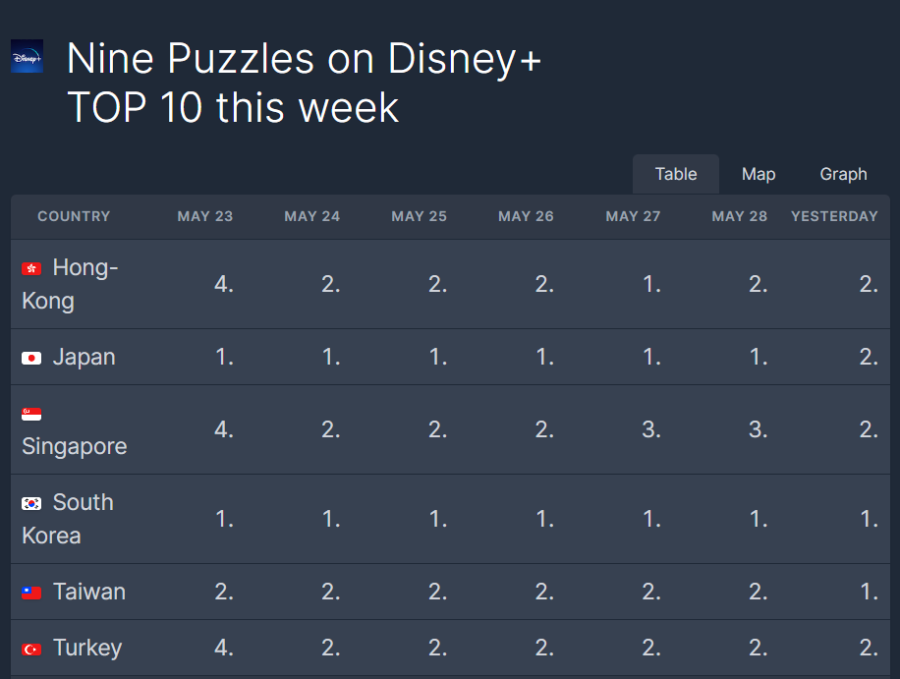Image resolution: width=900 pixels, height=679 pixels.
Task: Click the South Korea flag icon
Action: [x=32, y=503]
